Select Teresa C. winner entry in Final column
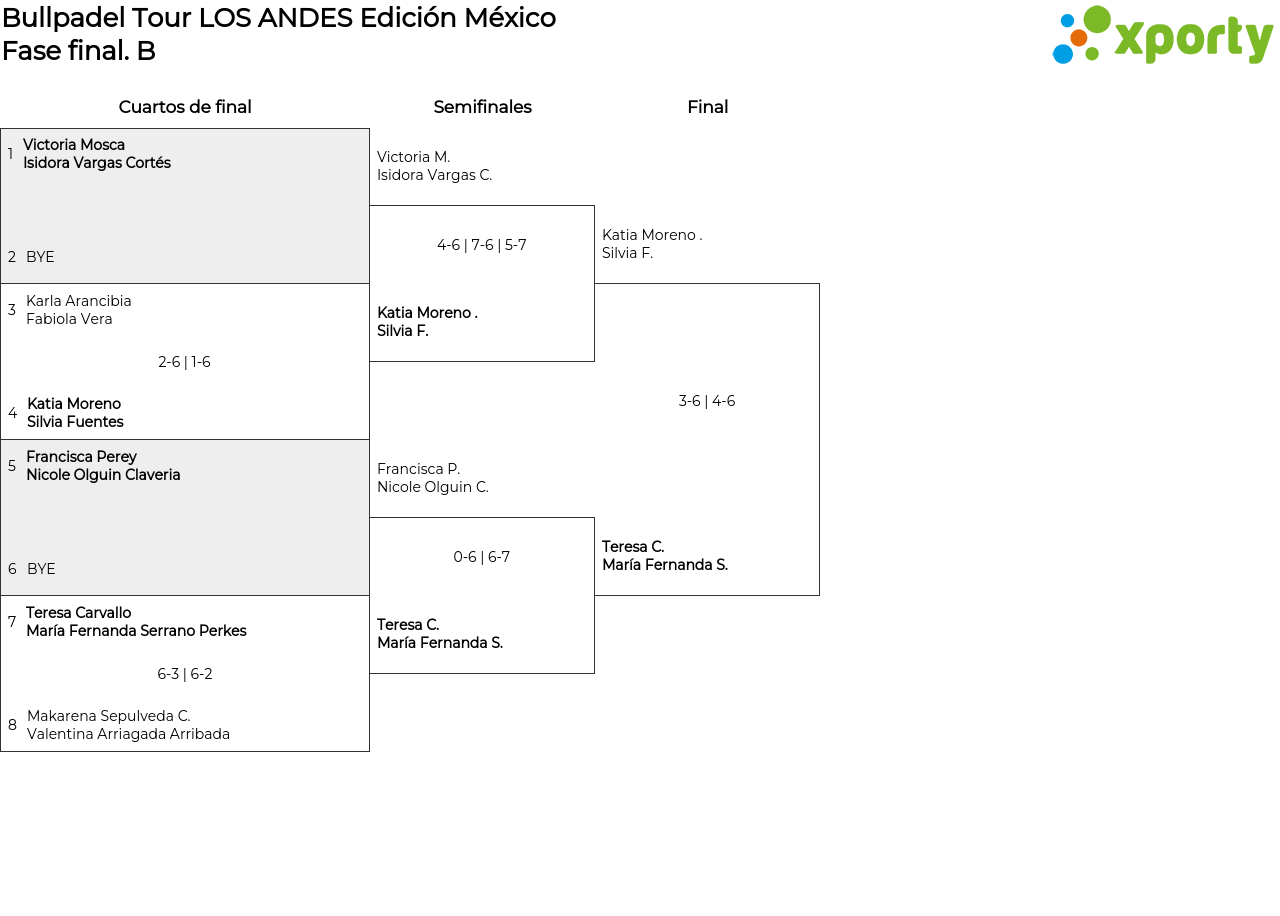The height and width of the screenshot is (916, 1280). pyautogui.click(x=665, y=556)
